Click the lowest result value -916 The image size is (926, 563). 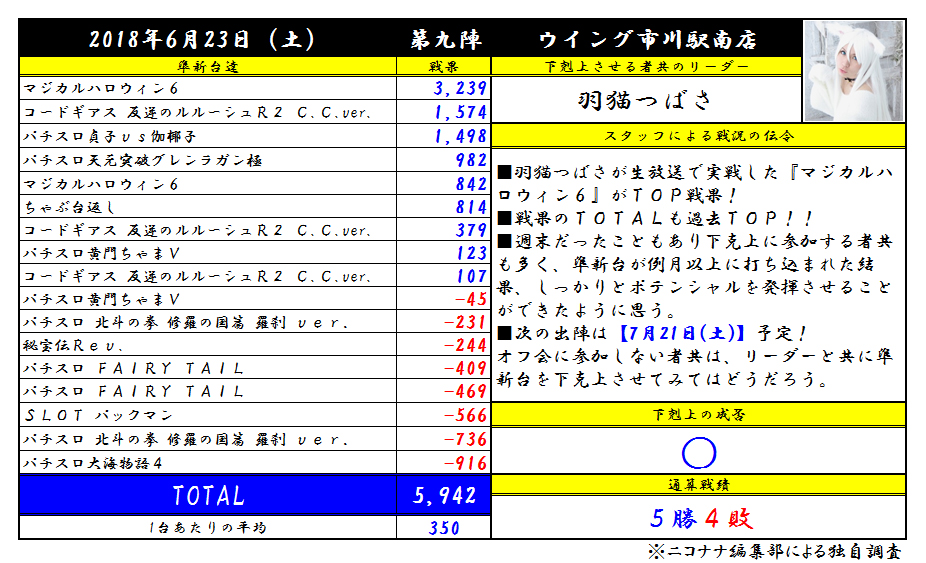[x=464, y=463]
